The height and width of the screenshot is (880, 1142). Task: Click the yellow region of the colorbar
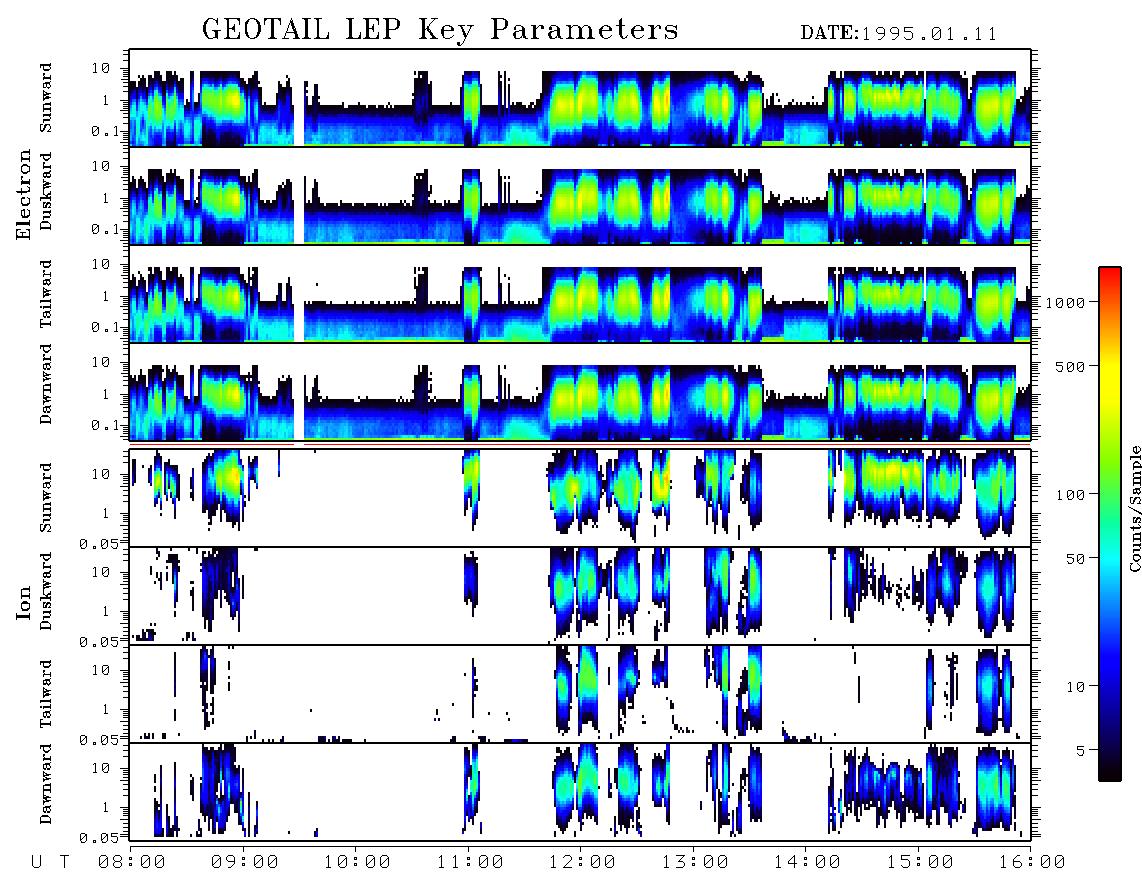point(1109,375)
